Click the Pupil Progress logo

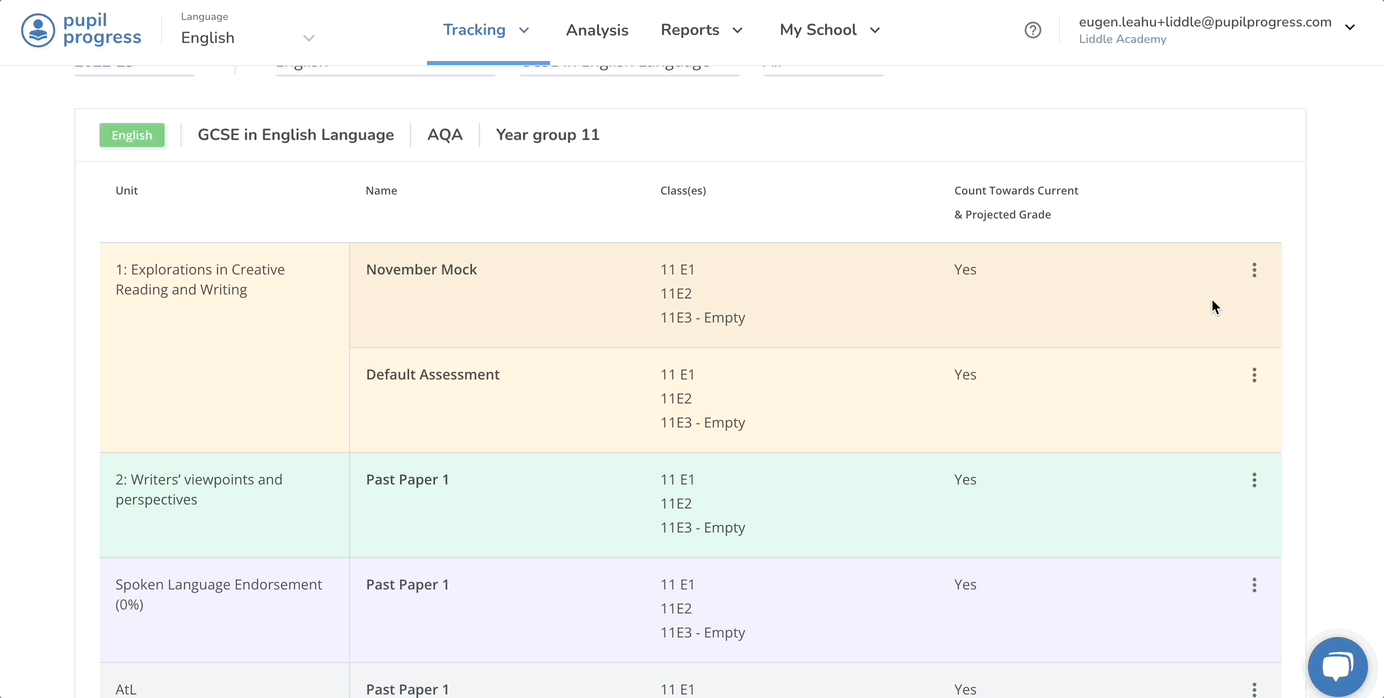(81, 30)
